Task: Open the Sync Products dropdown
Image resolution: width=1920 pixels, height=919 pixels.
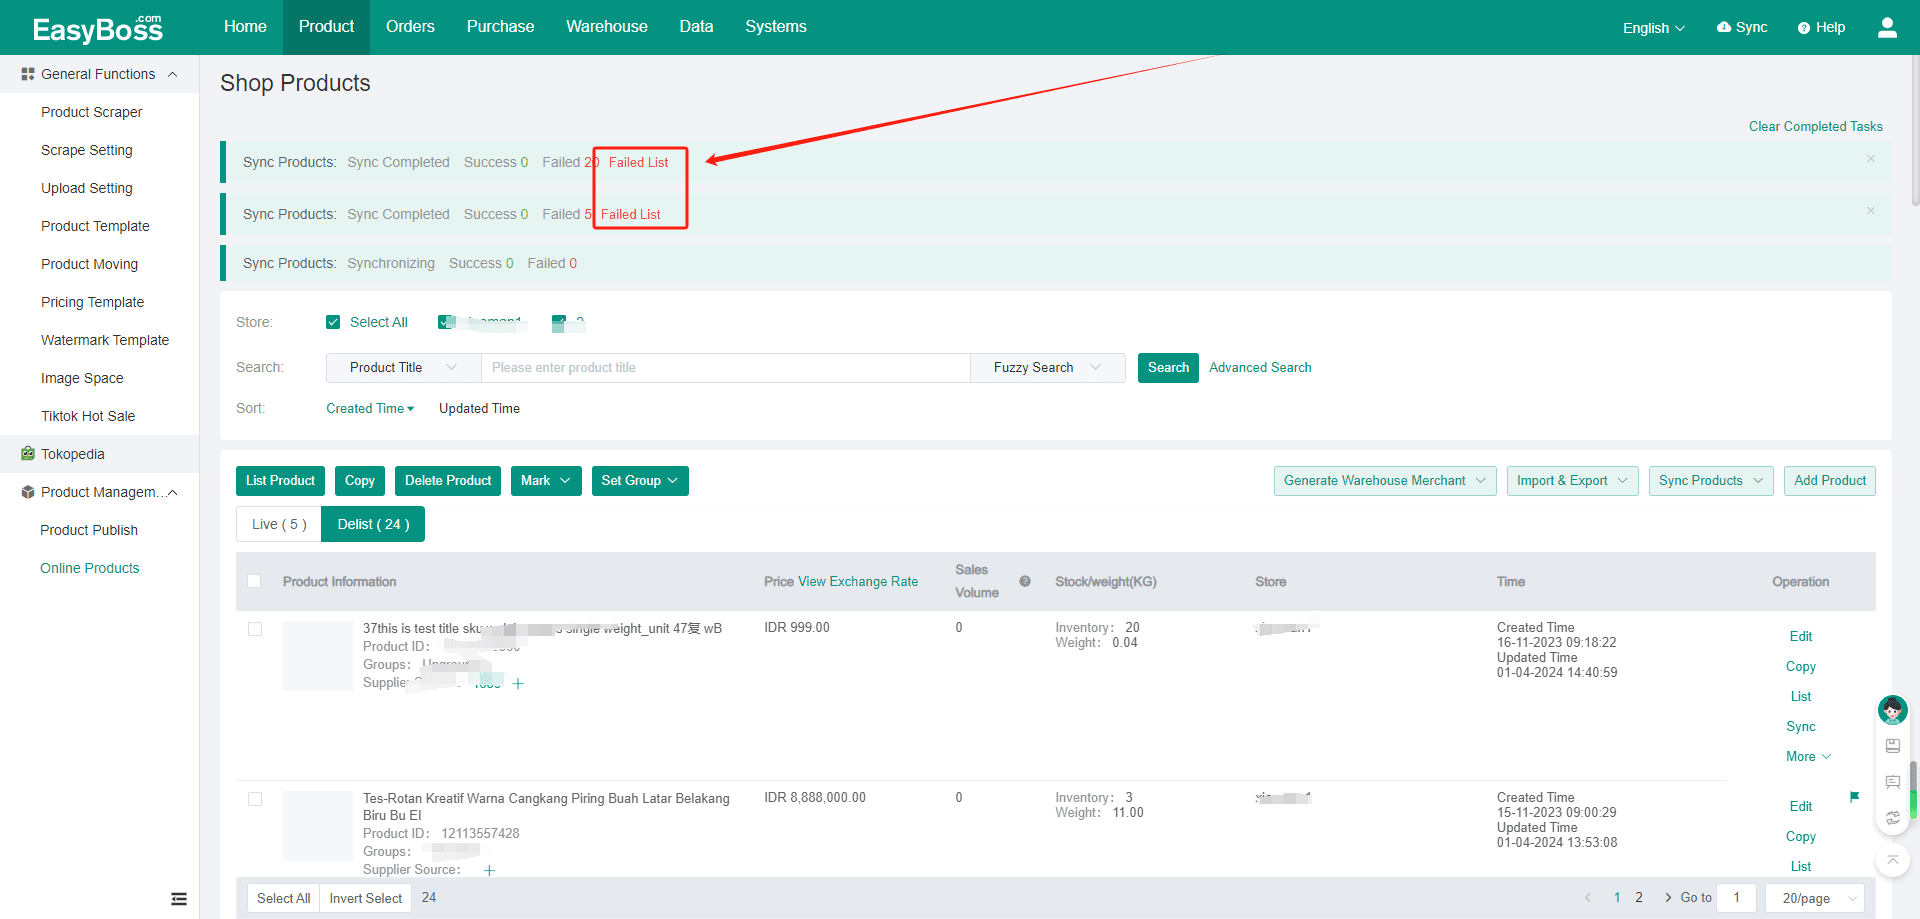Action: [1710, 481]
